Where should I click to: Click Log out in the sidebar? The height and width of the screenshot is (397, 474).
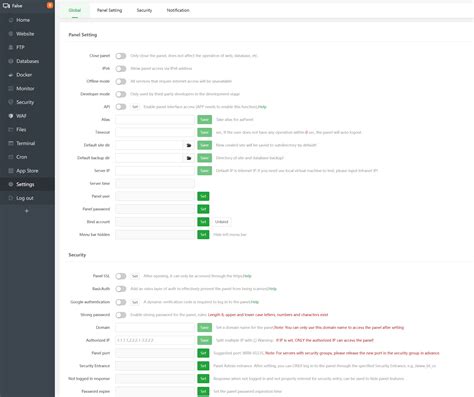coord(27,198)
